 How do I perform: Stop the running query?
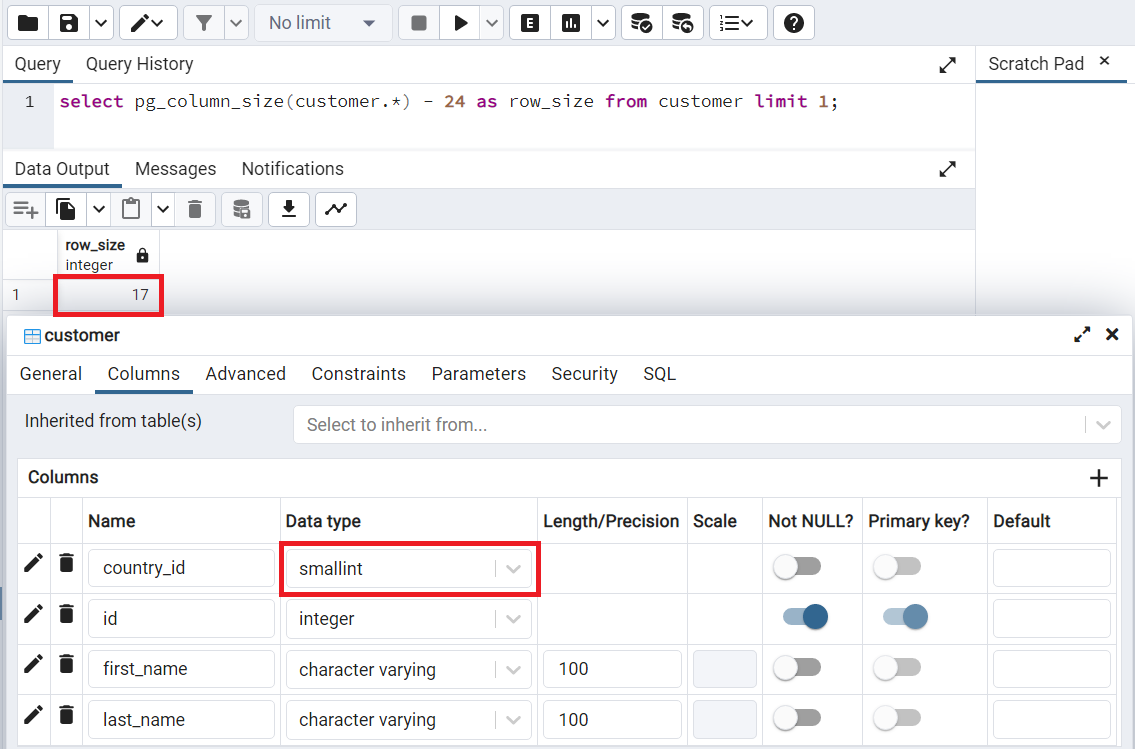418,23
